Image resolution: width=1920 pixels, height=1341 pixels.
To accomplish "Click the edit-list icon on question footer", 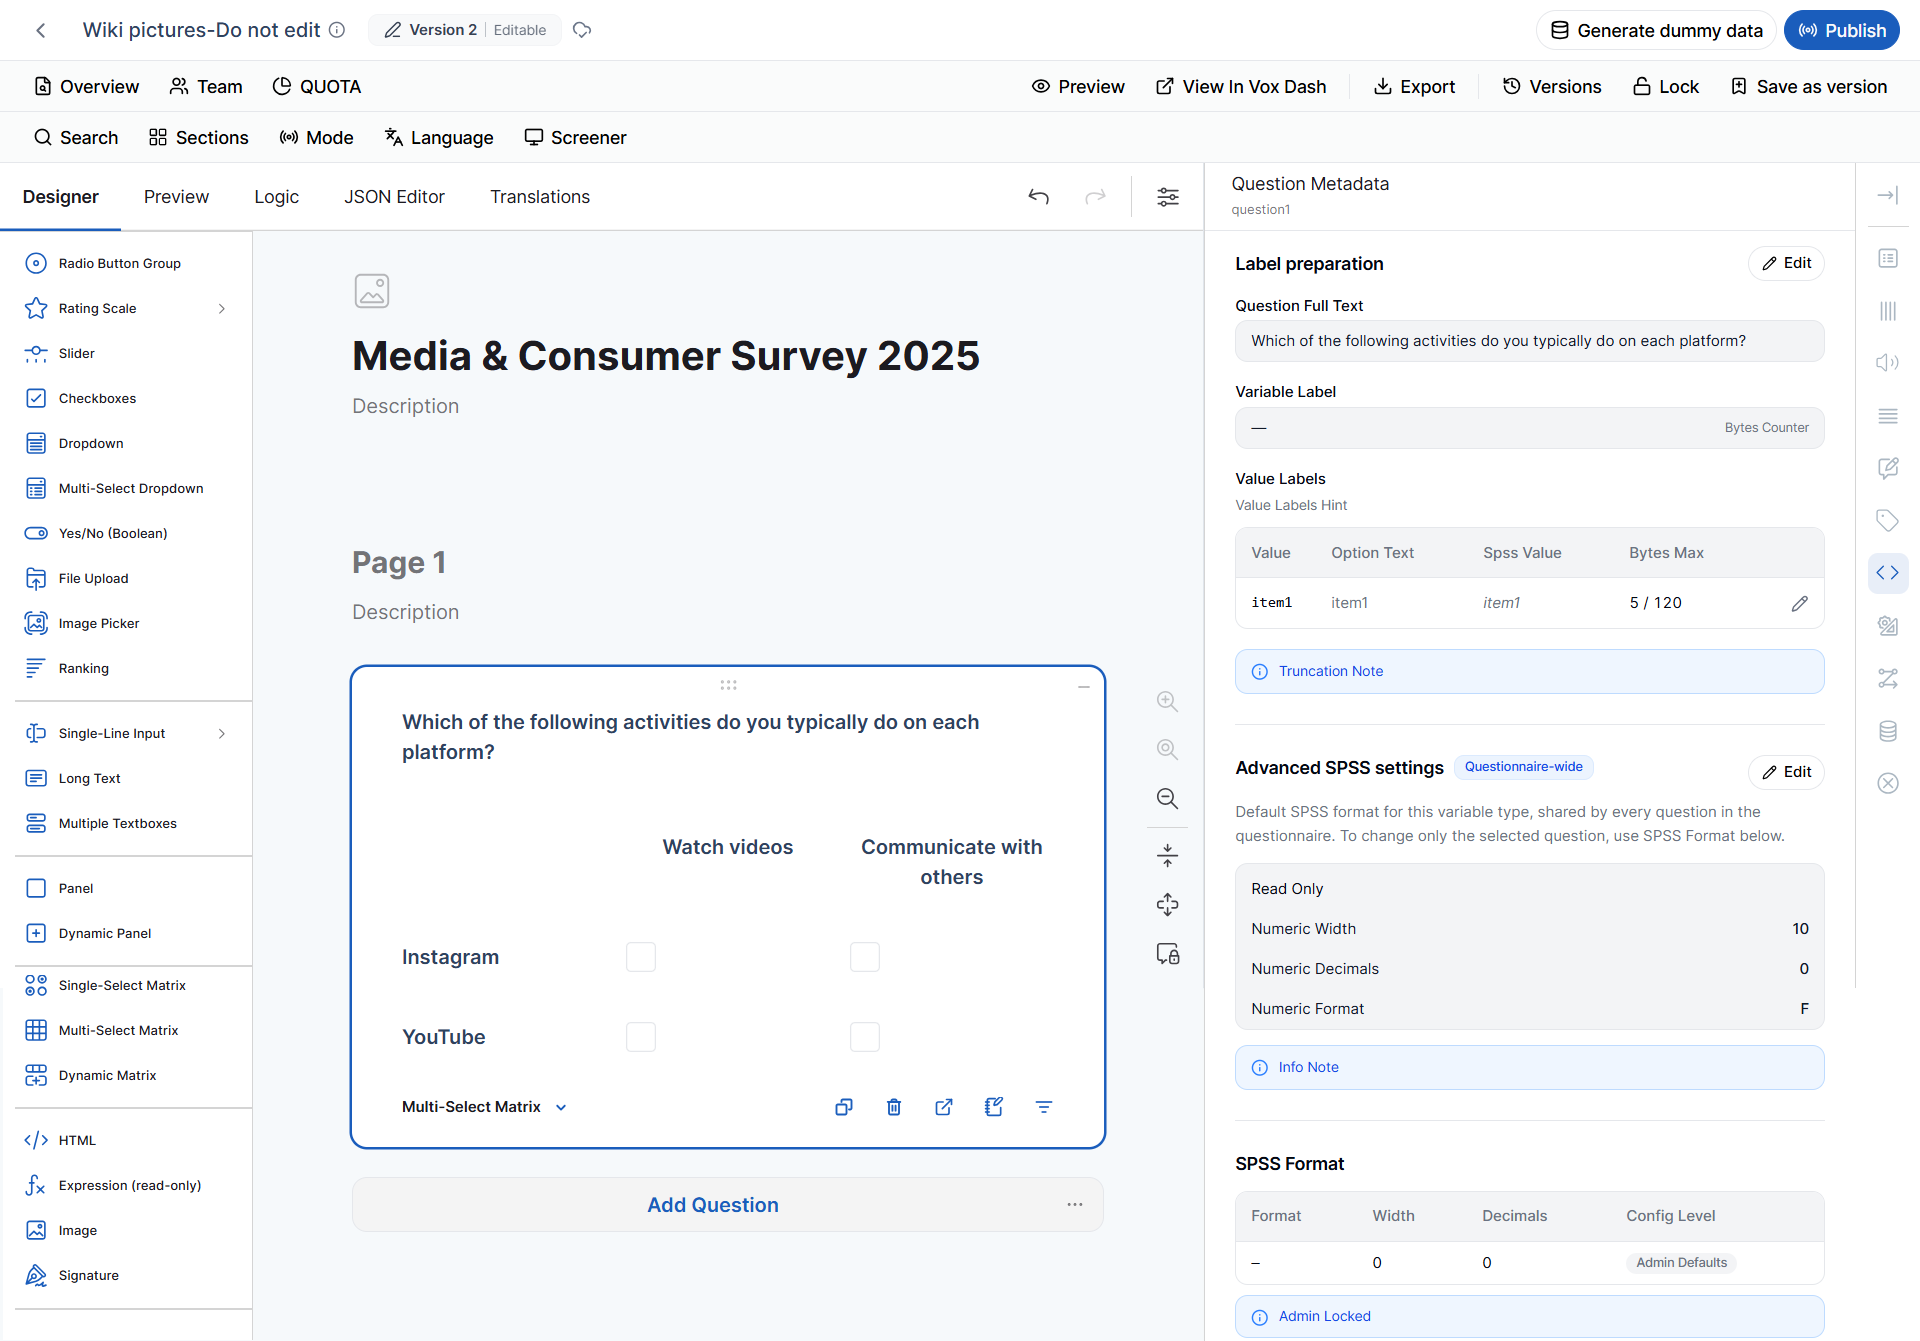I will (x=994, y=1107).
